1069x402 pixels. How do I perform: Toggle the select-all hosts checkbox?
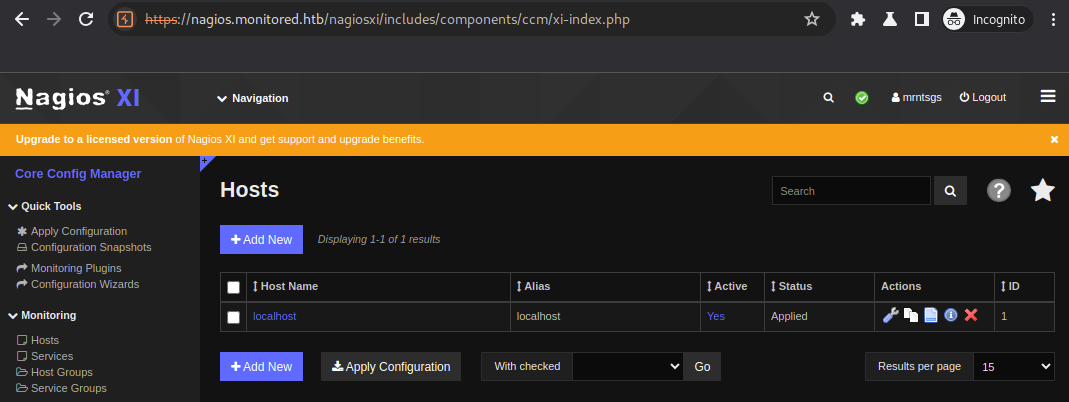[233, 287]
